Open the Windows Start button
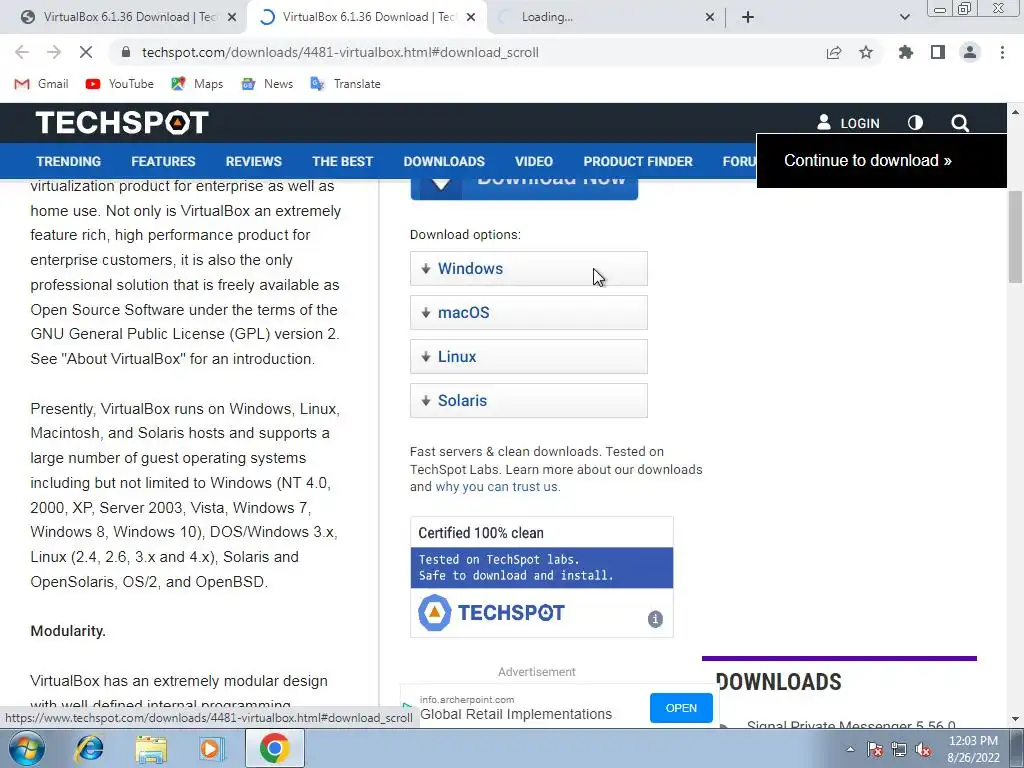The image size is (1024, 768). coord(27,748)
